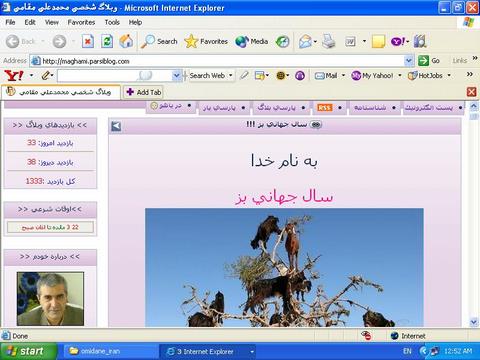Click the History icon next to Media
Viewport: 480px width, 360px height.
pyautogui.click(x=283, y=41)
